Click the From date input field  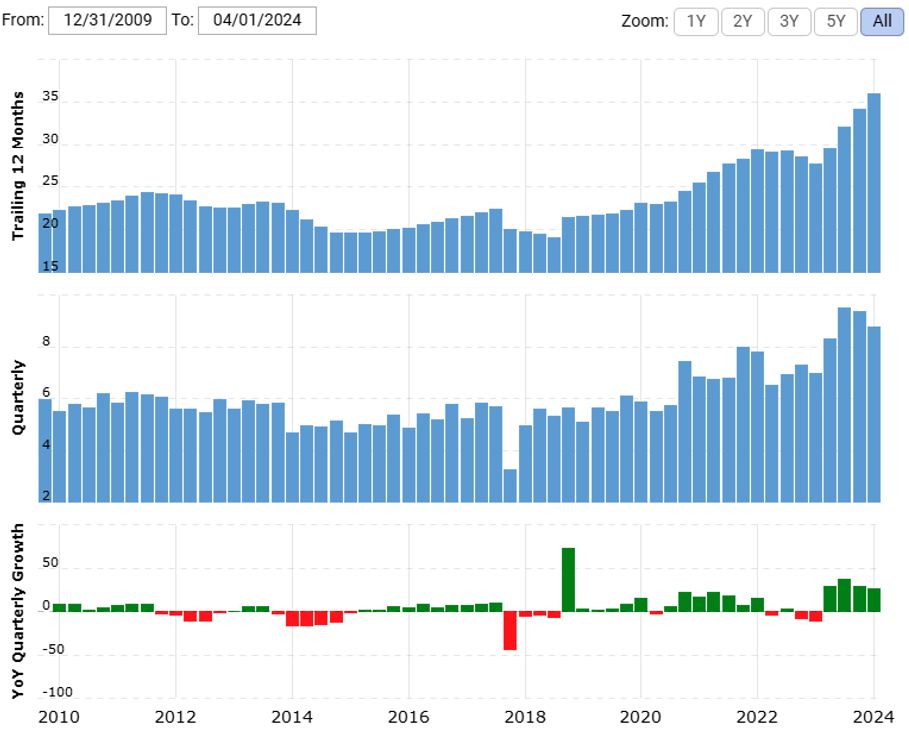pos(107,20)
